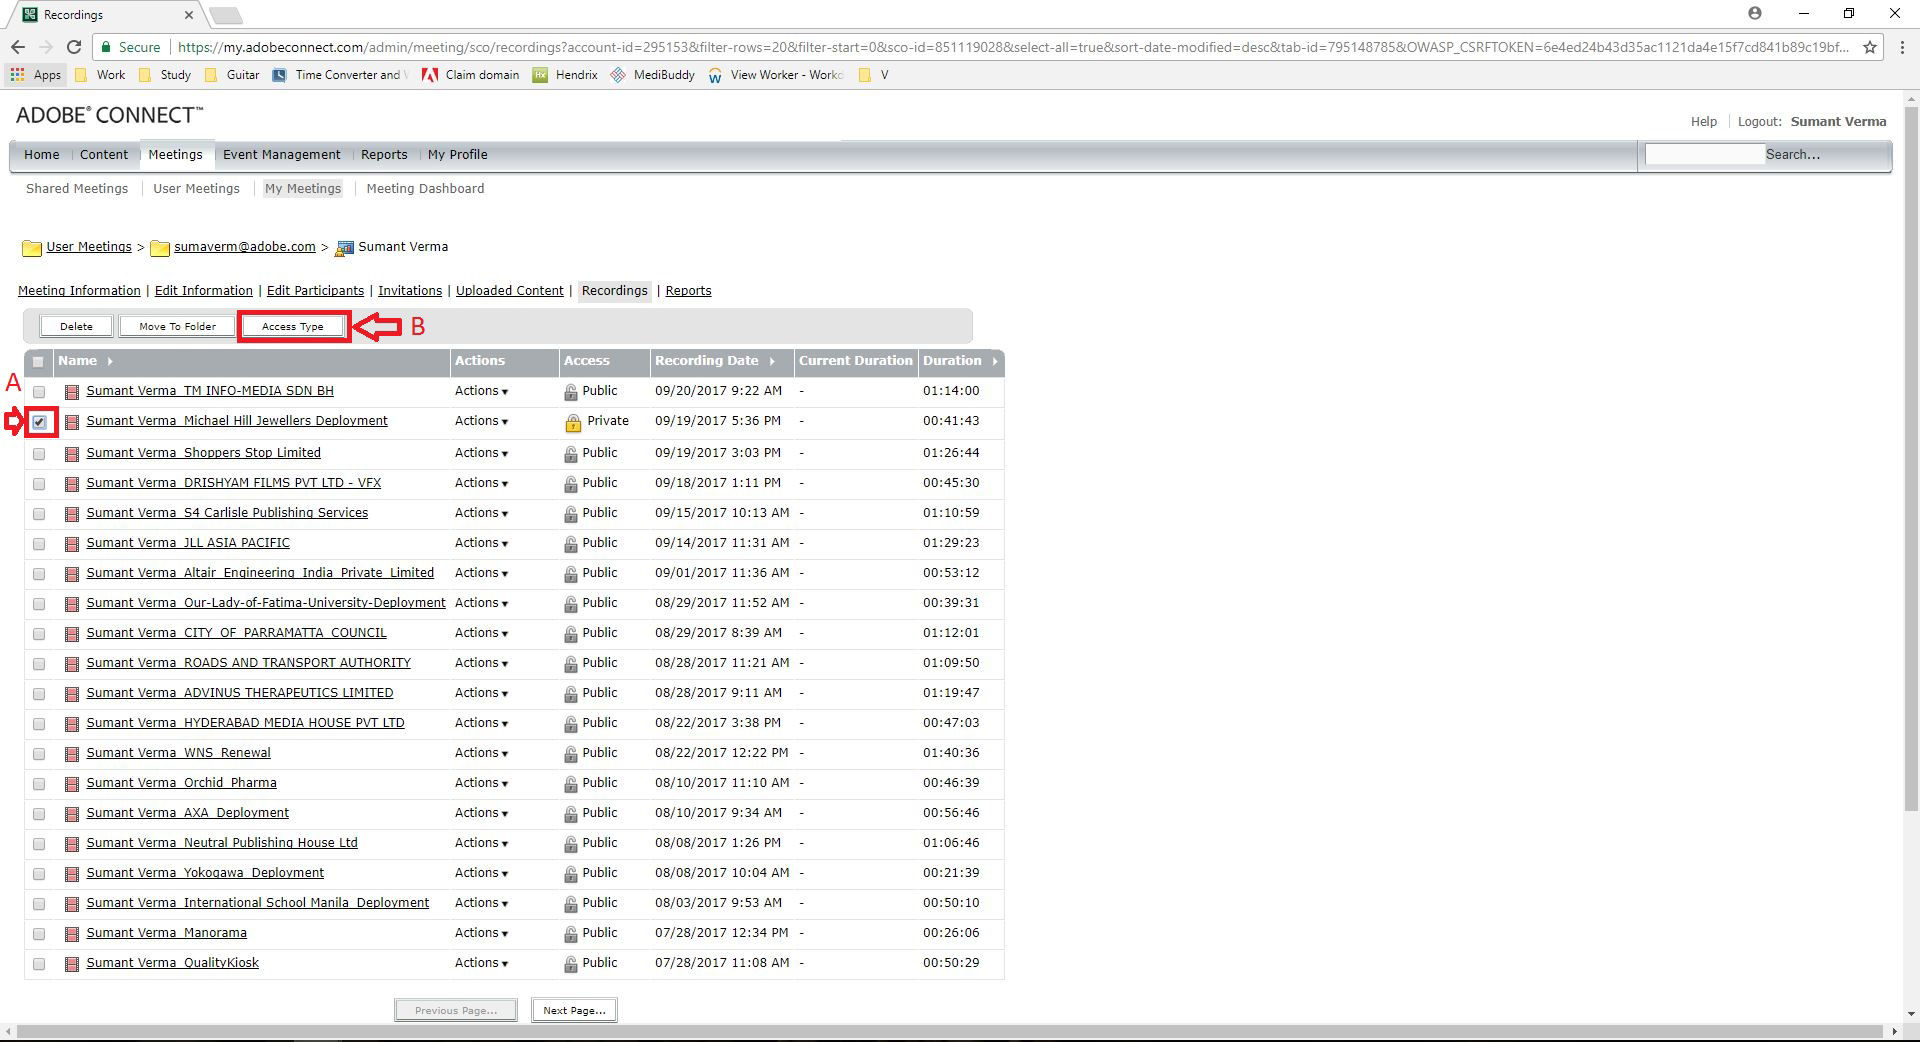Click public lock icon in Manorama row
Viewport: 1920px width, 1042px height.
pos(571,934)
